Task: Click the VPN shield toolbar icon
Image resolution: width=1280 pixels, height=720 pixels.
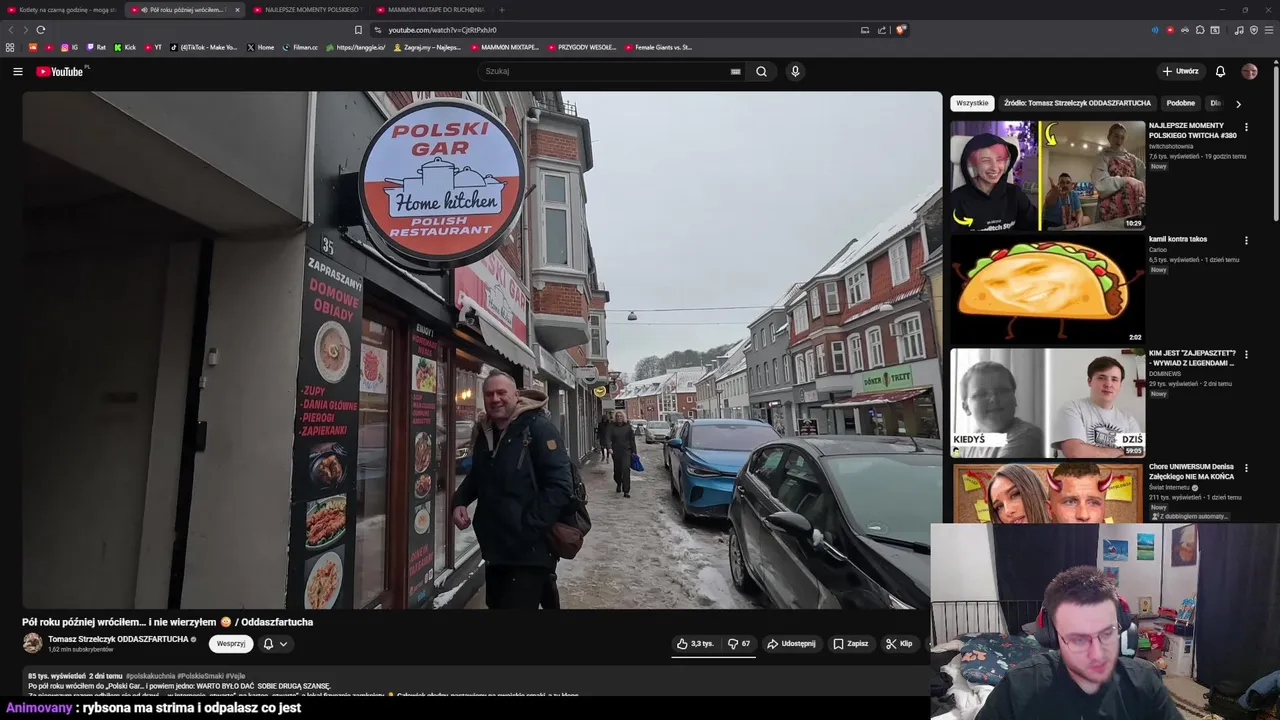Action: coord(1253,30)
